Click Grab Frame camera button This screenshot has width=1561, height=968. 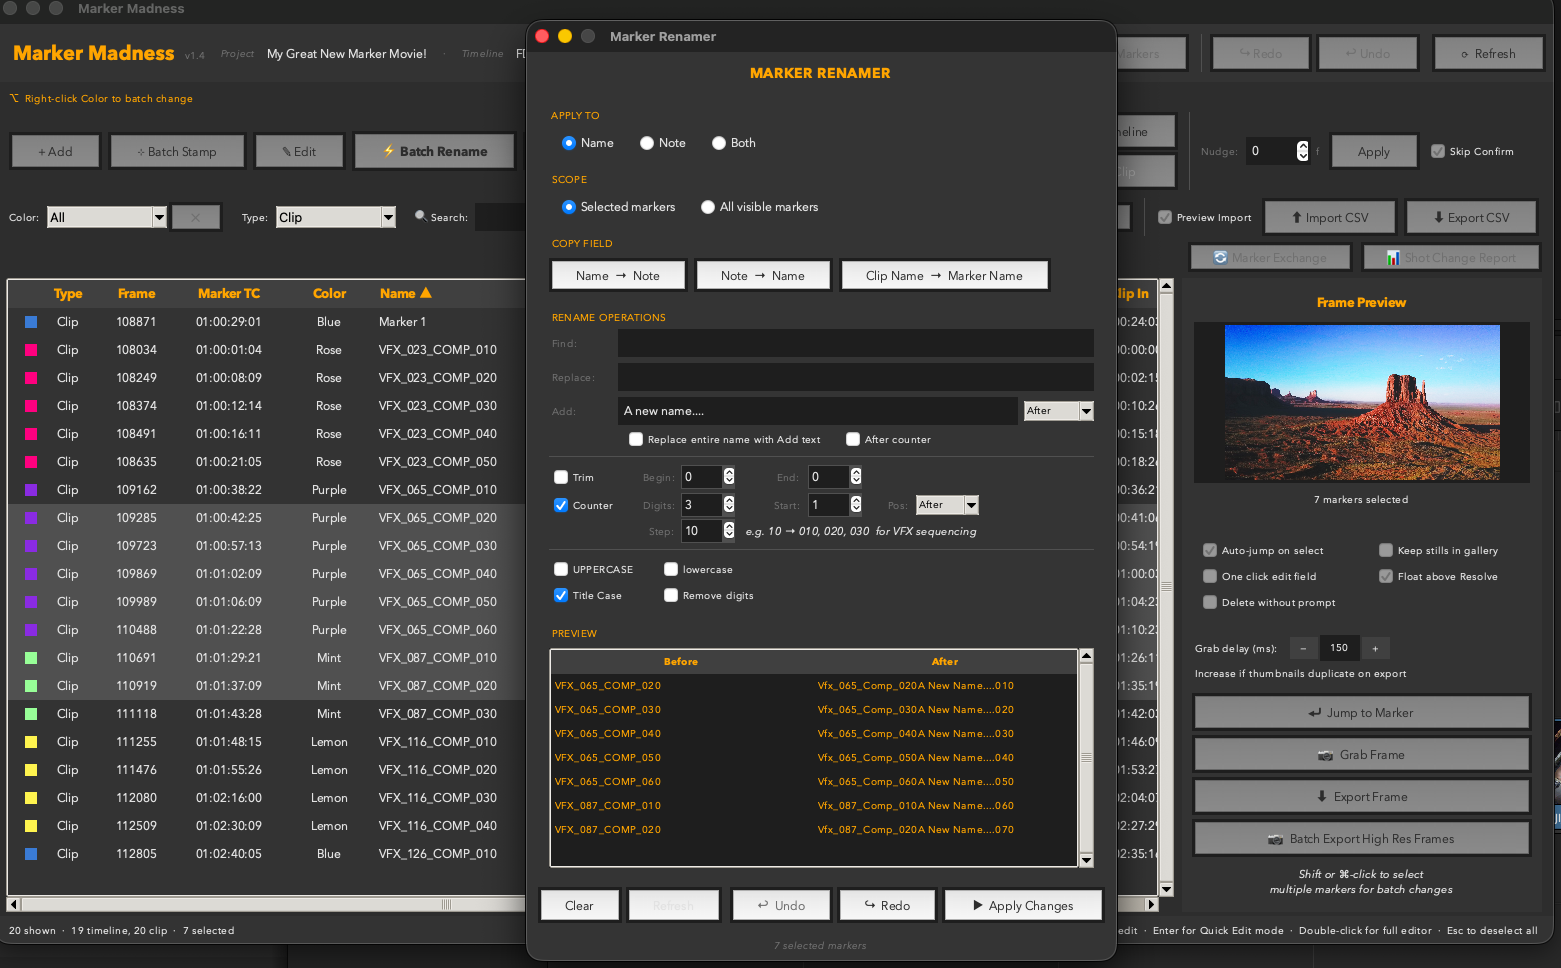(x=1361, y=754)
